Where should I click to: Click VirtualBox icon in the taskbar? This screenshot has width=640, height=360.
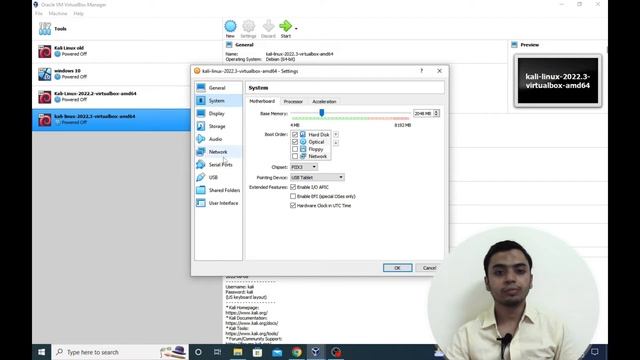coord(316,352)
